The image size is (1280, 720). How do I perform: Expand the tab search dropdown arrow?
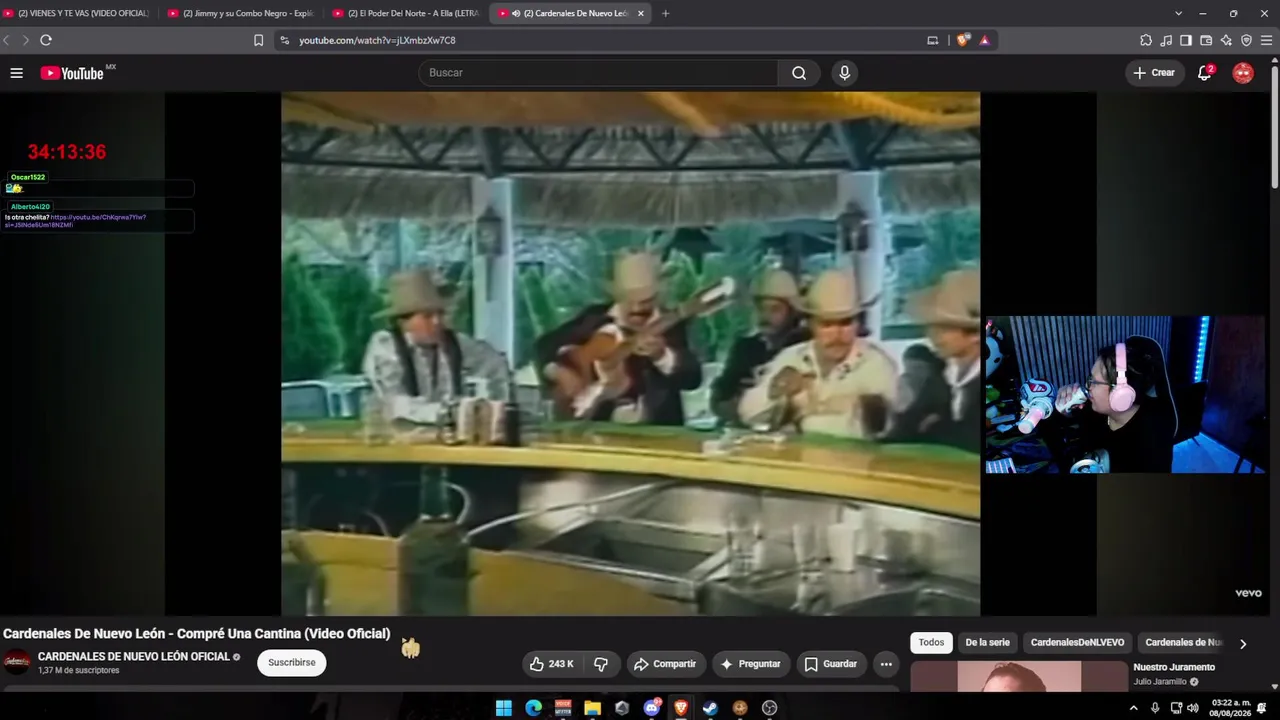[1178, 13]
